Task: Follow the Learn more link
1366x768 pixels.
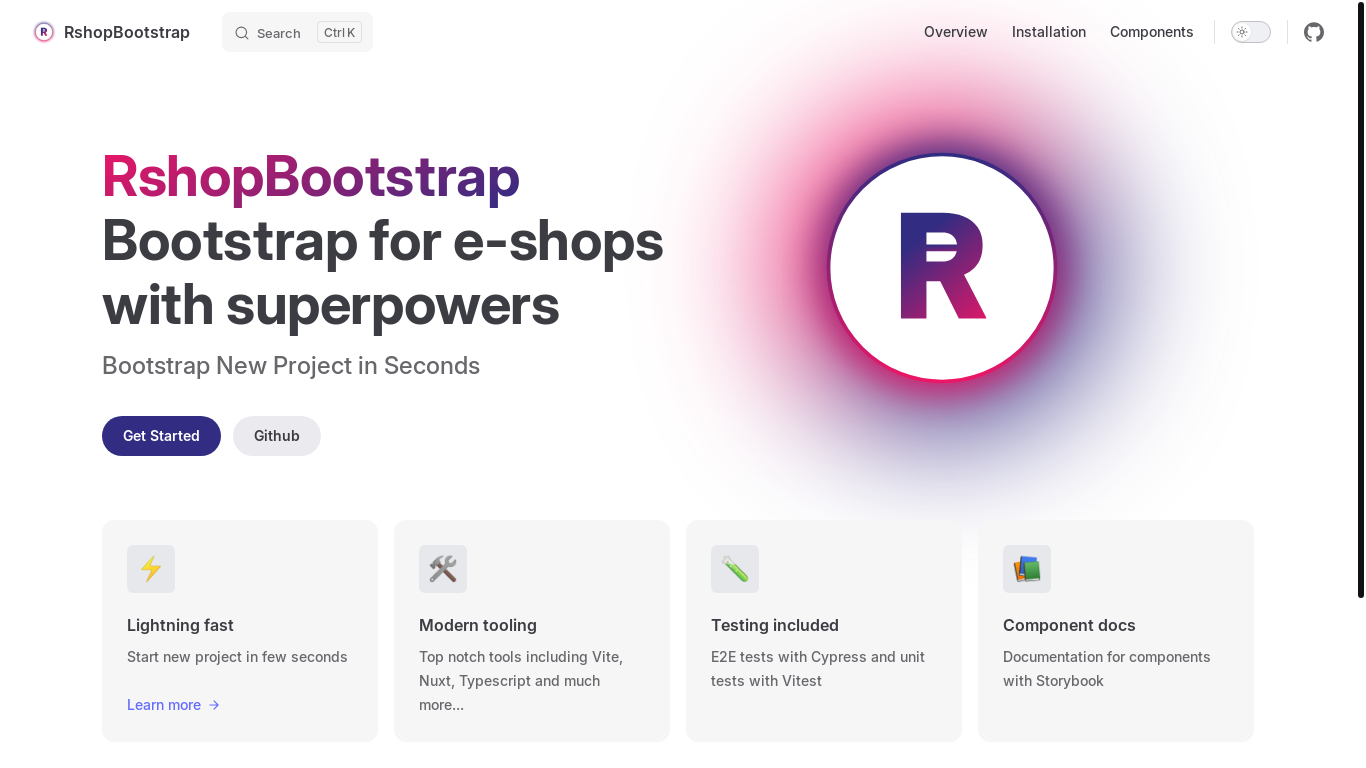Action: 174,705
